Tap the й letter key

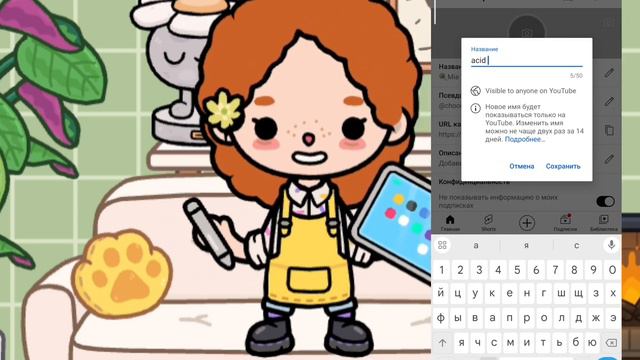pyautogui.click(x=441, y=293)
